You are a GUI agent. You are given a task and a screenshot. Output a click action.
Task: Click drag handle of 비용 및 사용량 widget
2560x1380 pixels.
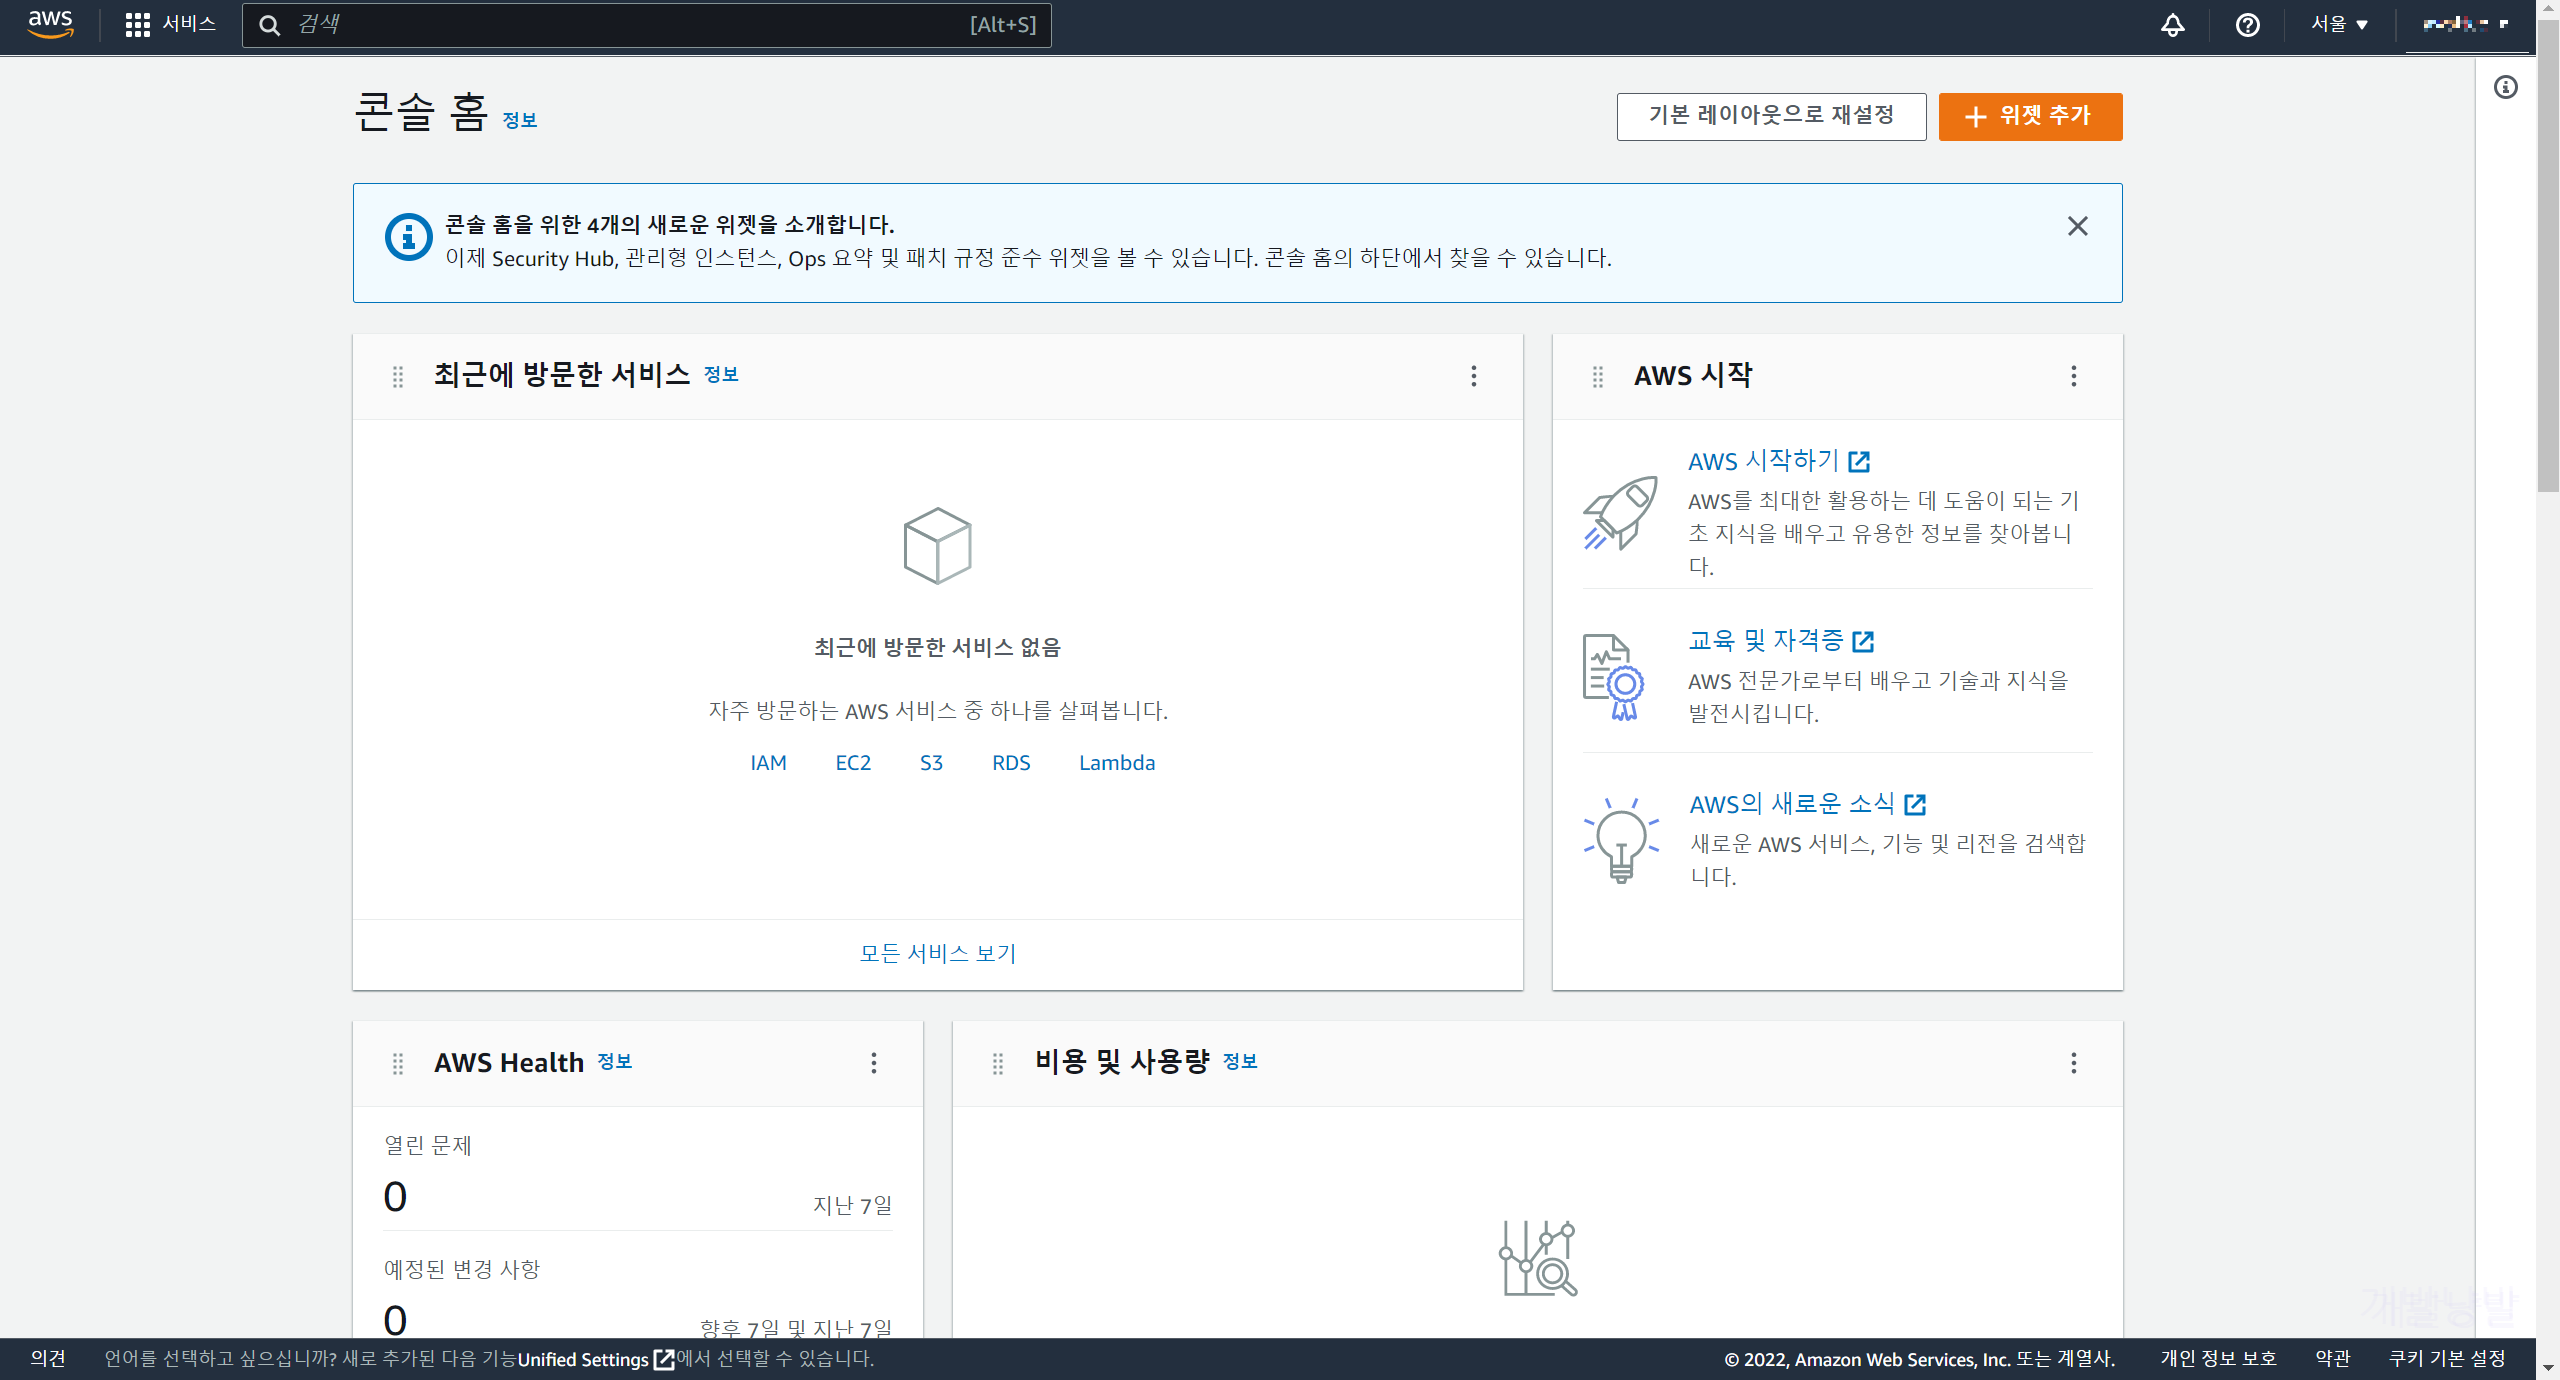click(x=998, y=1063)
